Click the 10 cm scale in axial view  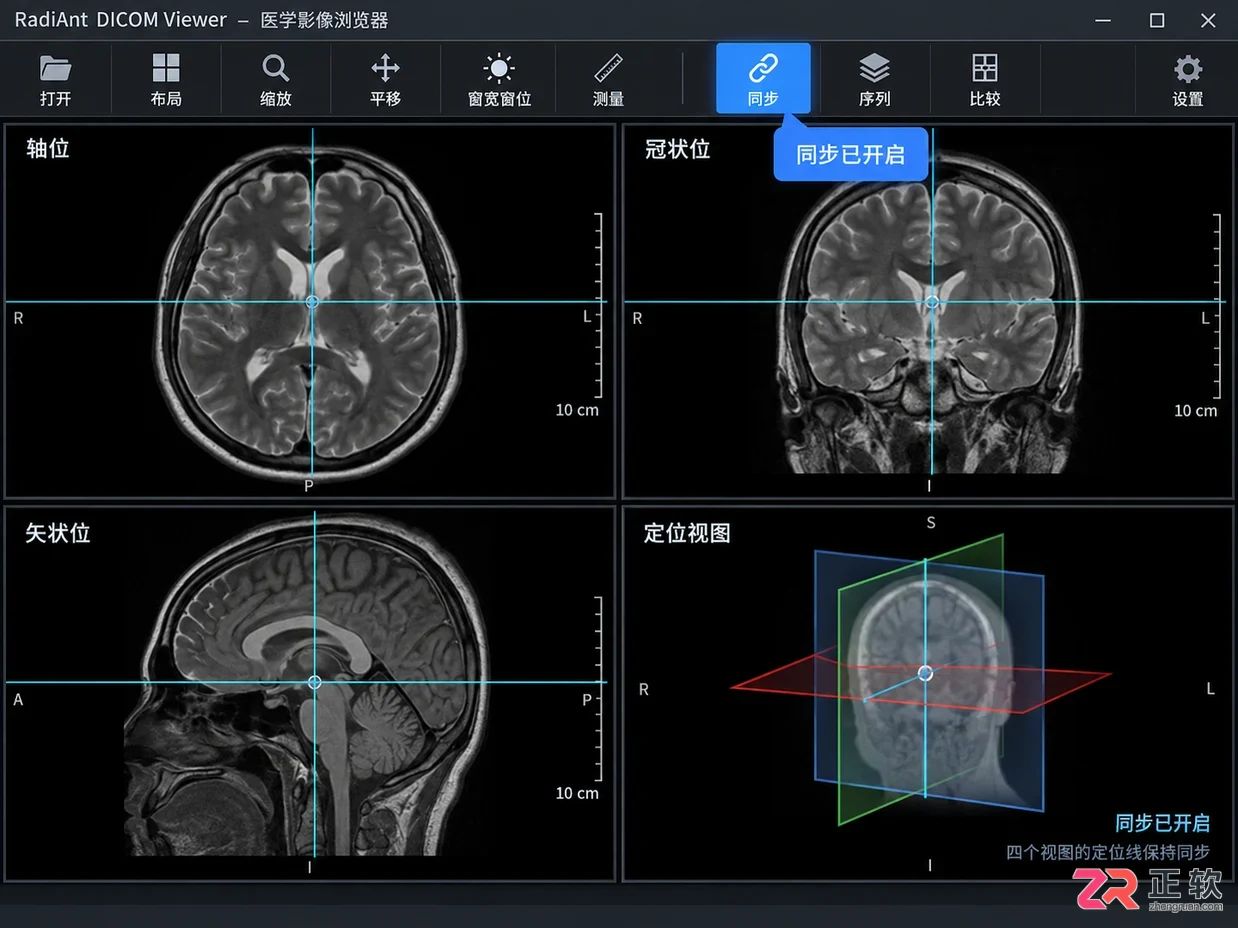(x=577, y=410)
